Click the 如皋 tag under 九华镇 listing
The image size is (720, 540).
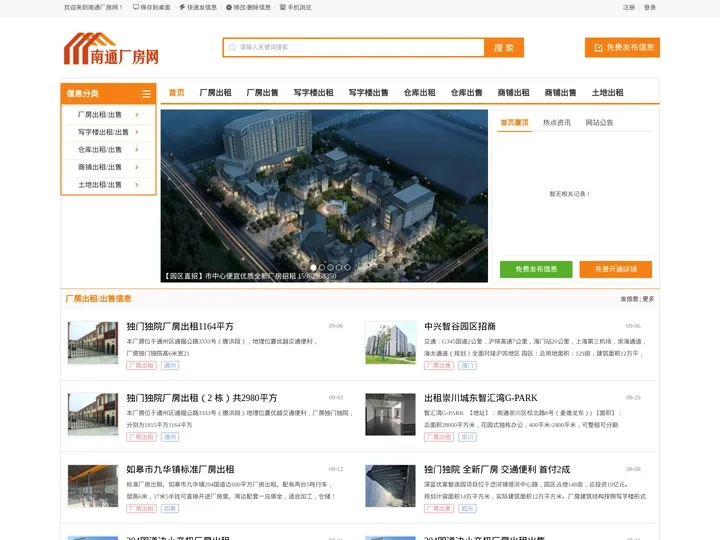click(x=170, y=509)
